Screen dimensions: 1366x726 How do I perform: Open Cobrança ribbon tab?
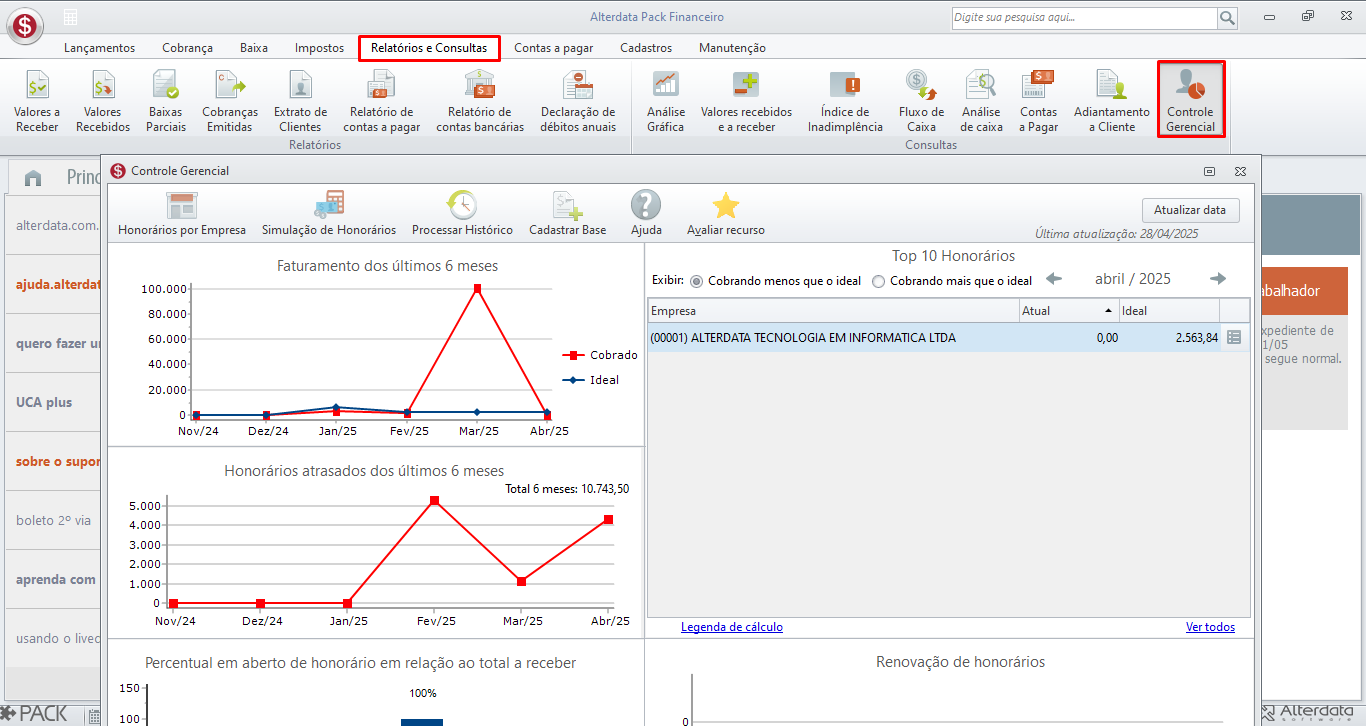[187, 48]
